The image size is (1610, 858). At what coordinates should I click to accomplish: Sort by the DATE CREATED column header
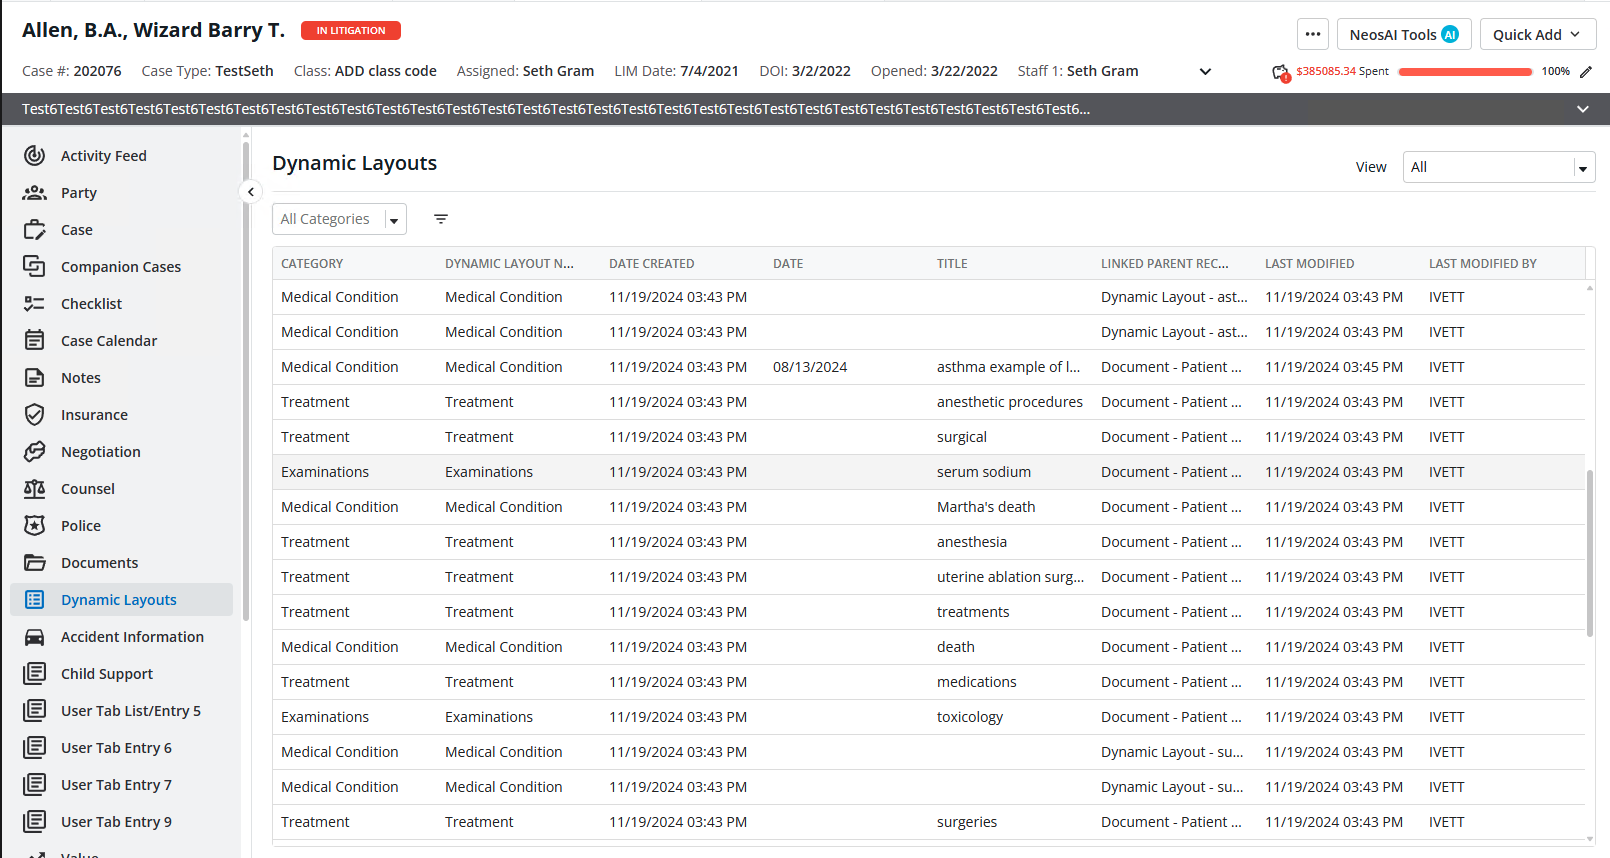click(652, 263)
